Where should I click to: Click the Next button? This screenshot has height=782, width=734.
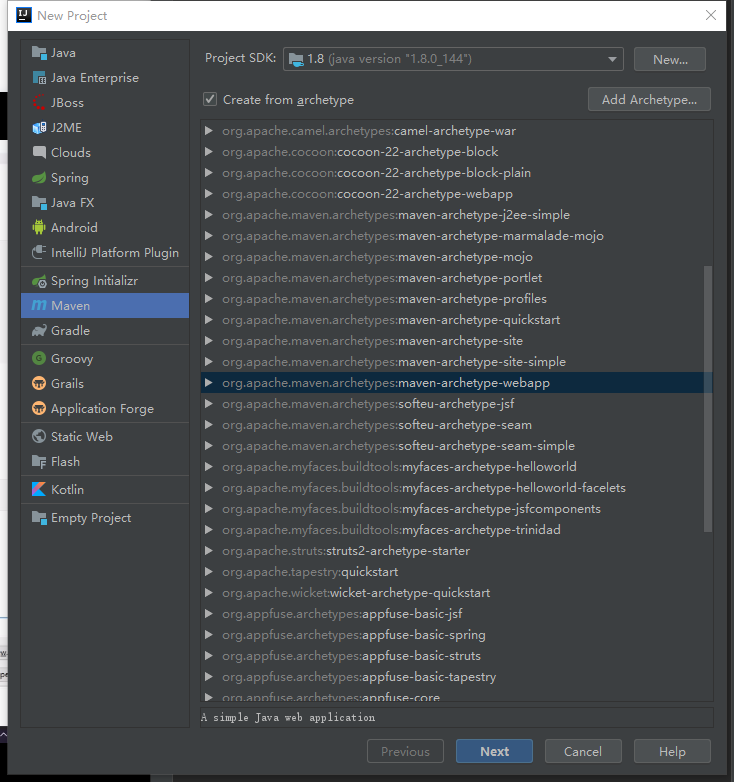pos(494,751)
